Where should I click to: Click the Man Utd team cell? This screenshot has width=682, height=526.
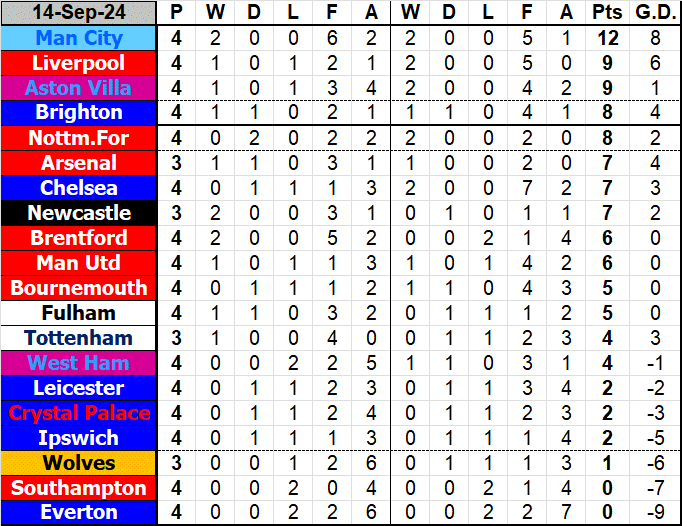[x=79, y=262]
